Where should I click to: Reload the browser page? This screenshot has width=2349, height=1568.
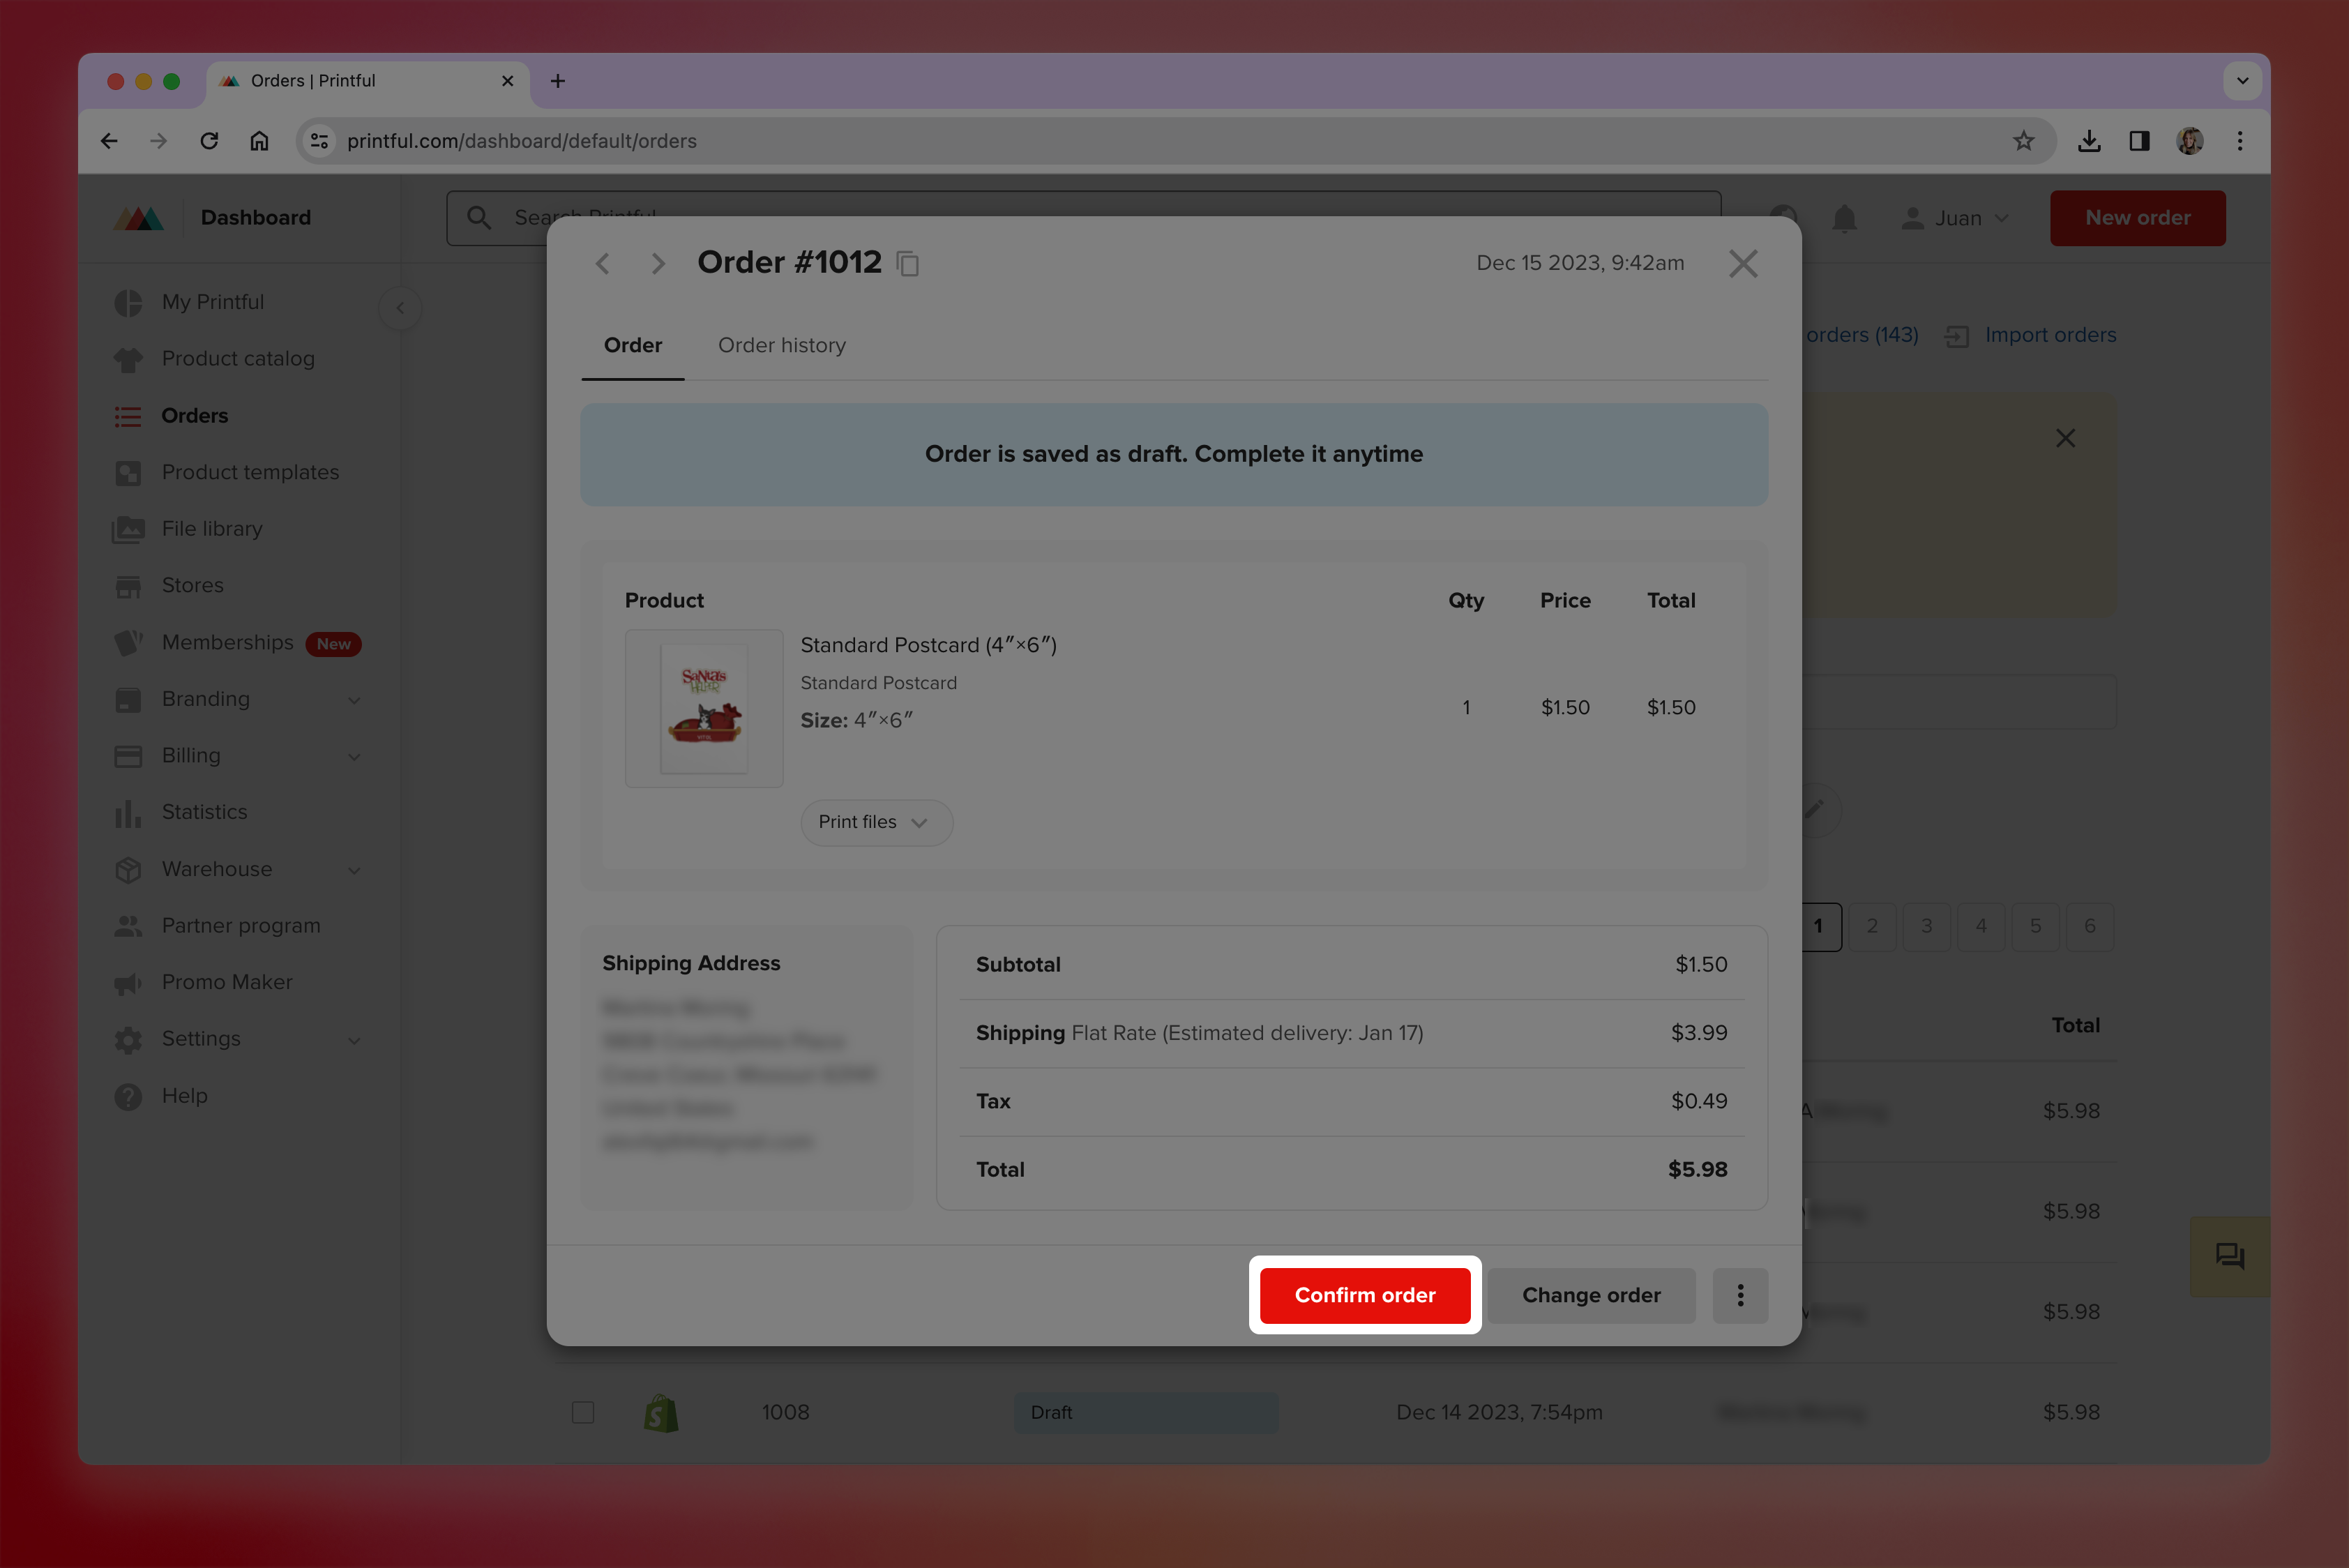(209, 141)
